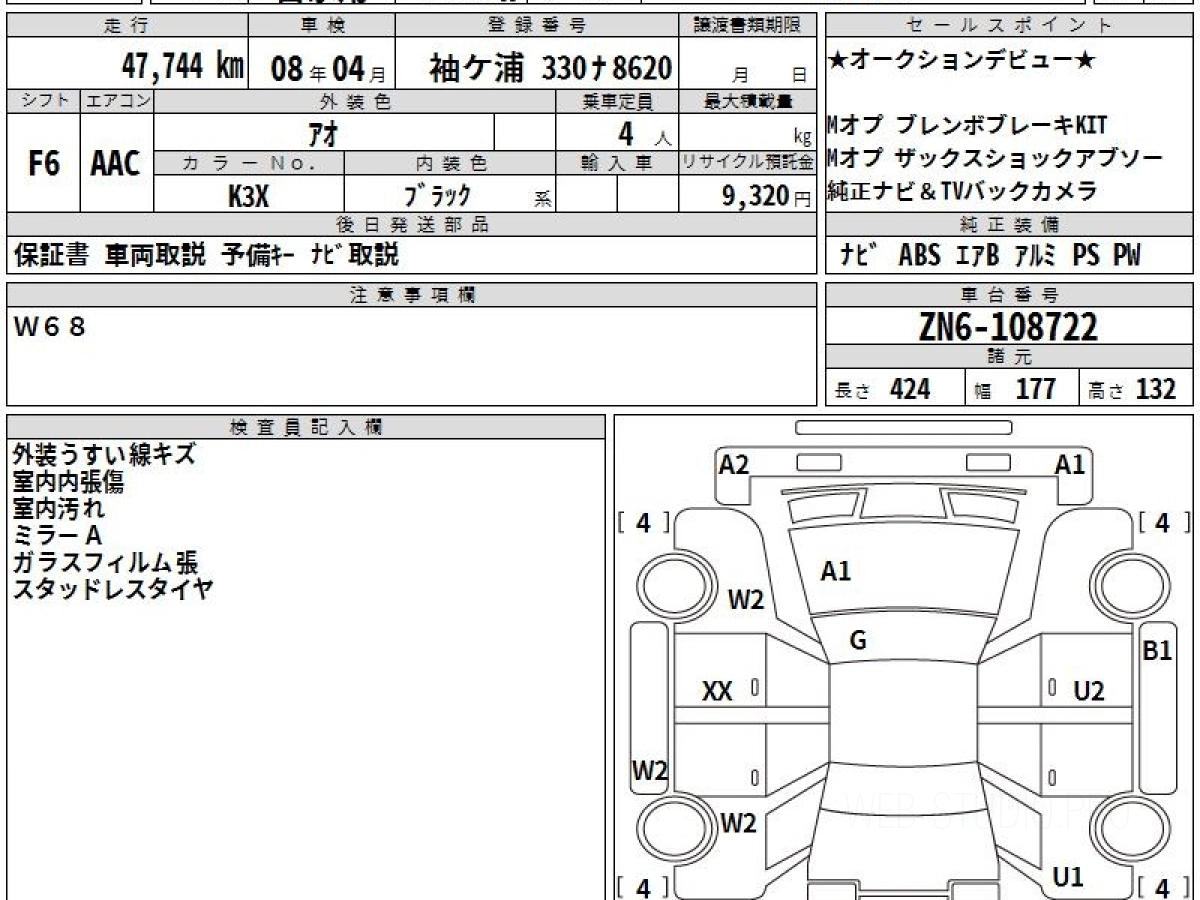Click the ブラック interior color value
This screenshot has width=1200, height=900.
click(438, 196)
